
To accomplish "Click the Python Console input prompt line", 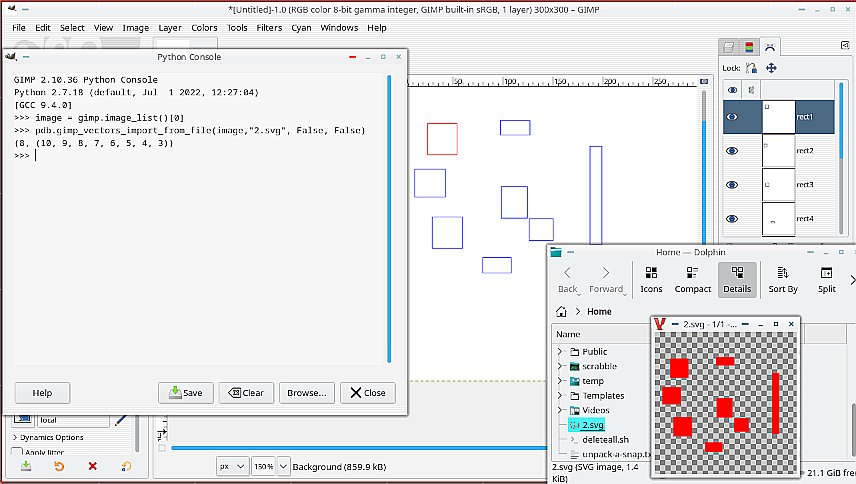I will pyautogui.click(x=199, y=156).
